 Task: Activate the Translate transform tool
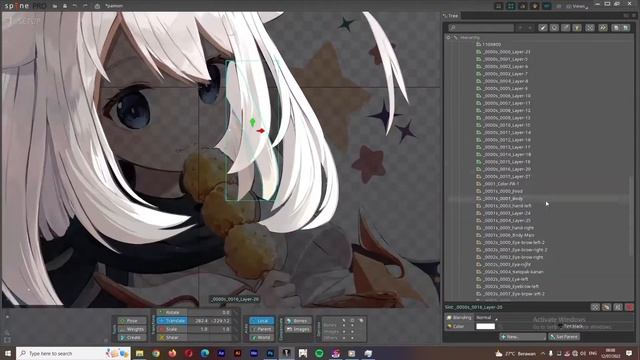pyautogui.click(x=171, y=321)
